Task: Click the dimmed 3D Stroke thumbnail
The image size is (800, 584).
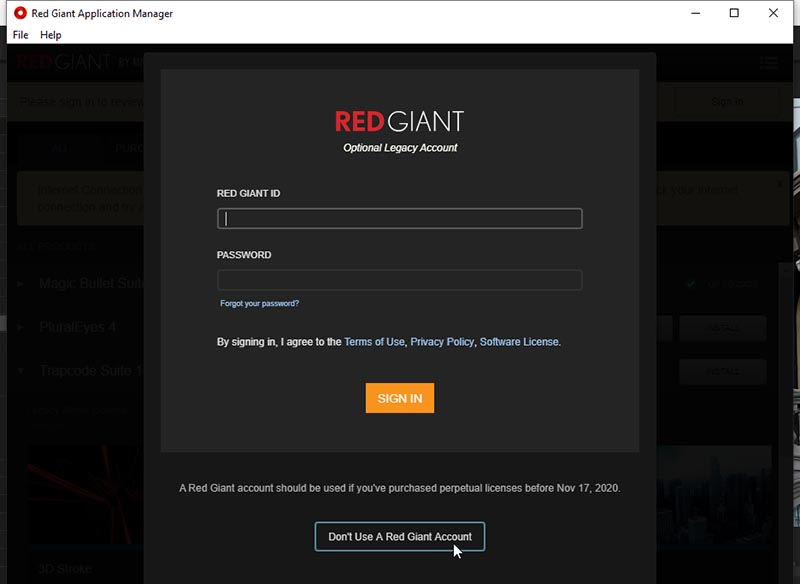Action: click(85, 495)
